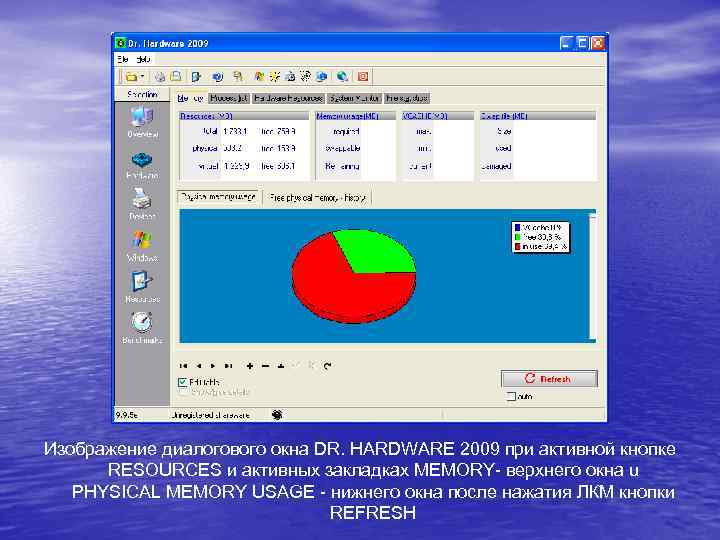This screenshot has height=540, width=720.
Task: Select the Resources sidebar icon
Action: point(142,281)
